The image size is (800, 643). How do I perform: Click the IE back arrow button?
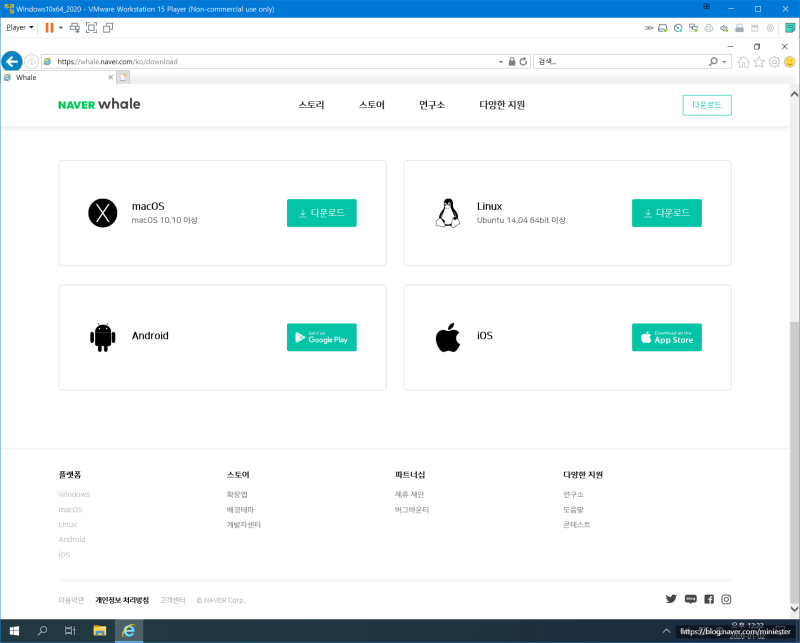tap(11, 62)
